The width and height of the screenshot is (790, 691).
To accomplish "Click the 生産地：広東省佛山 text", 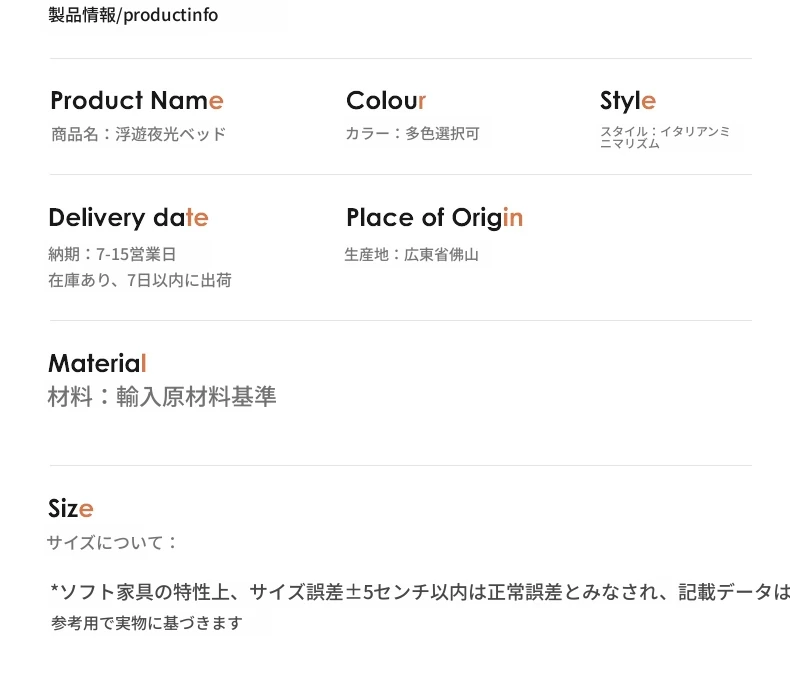I will coord(412,254).
